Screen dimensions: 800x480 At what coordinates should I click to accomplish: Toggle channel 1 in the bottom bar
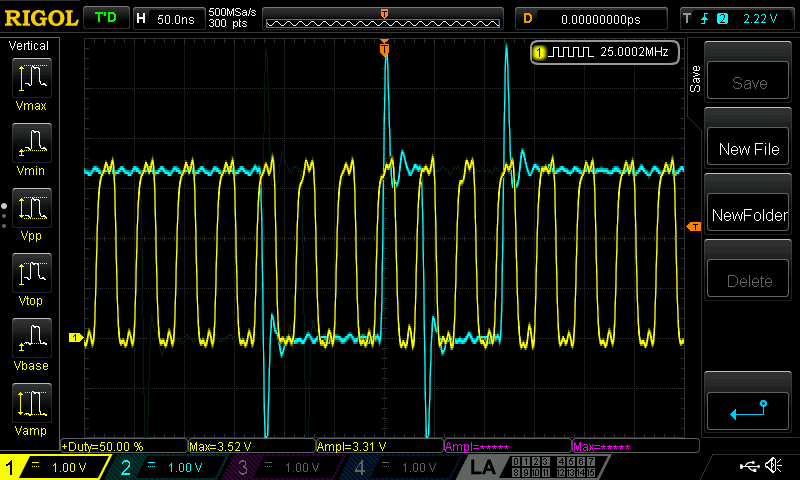click(50, 467)
